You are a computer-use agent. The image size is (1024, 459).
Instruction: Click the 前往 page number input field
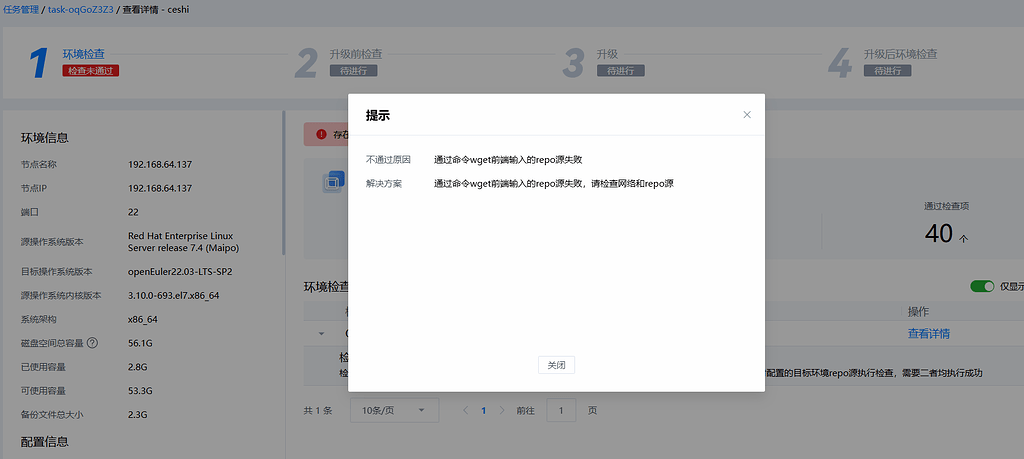coord(561,410)
